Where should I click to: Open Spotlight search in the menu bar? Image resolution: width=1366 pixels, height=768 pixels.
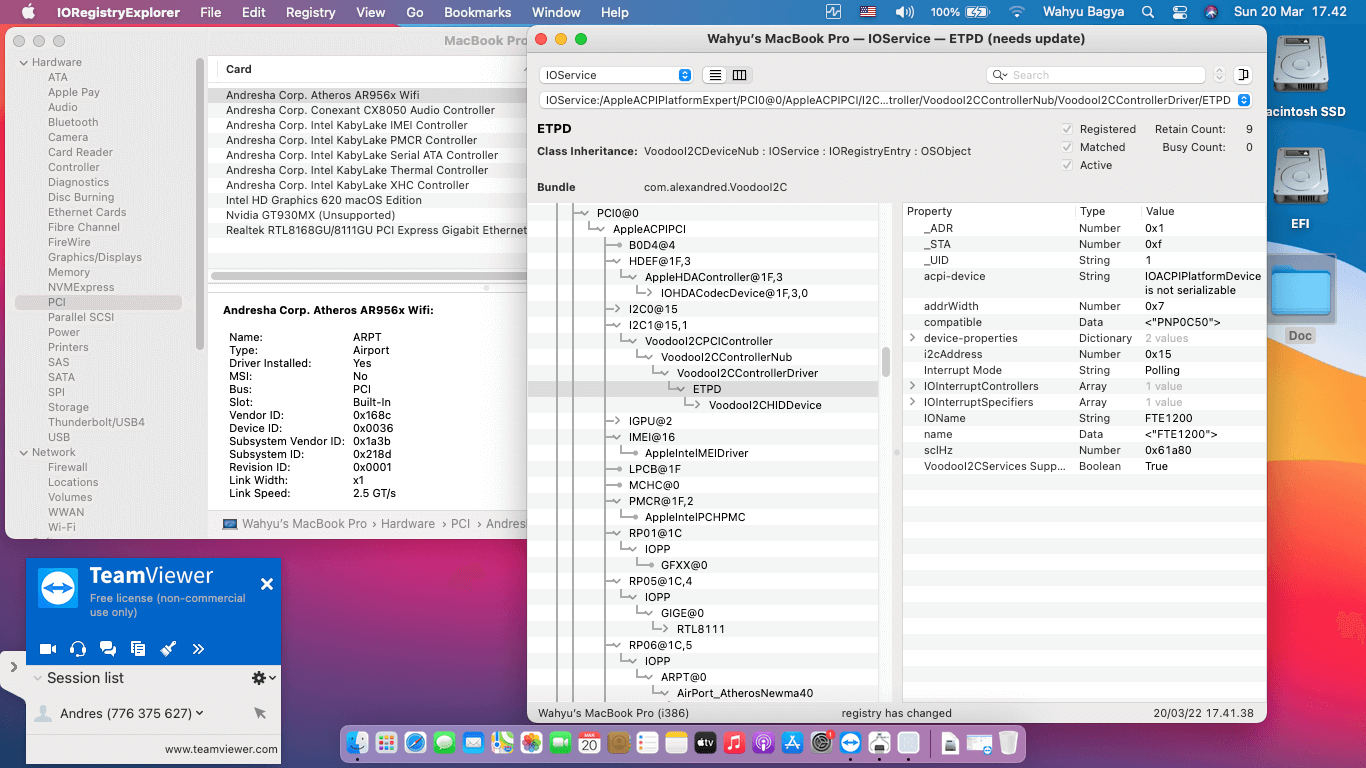(x=1148, y=12)
